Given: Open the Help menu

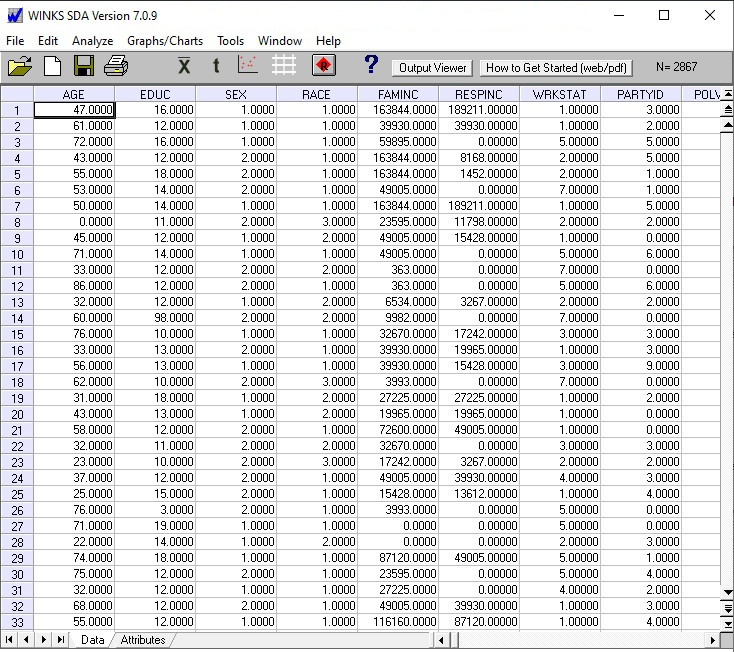Looking at the screenshot, I should (x=328, y=41).
